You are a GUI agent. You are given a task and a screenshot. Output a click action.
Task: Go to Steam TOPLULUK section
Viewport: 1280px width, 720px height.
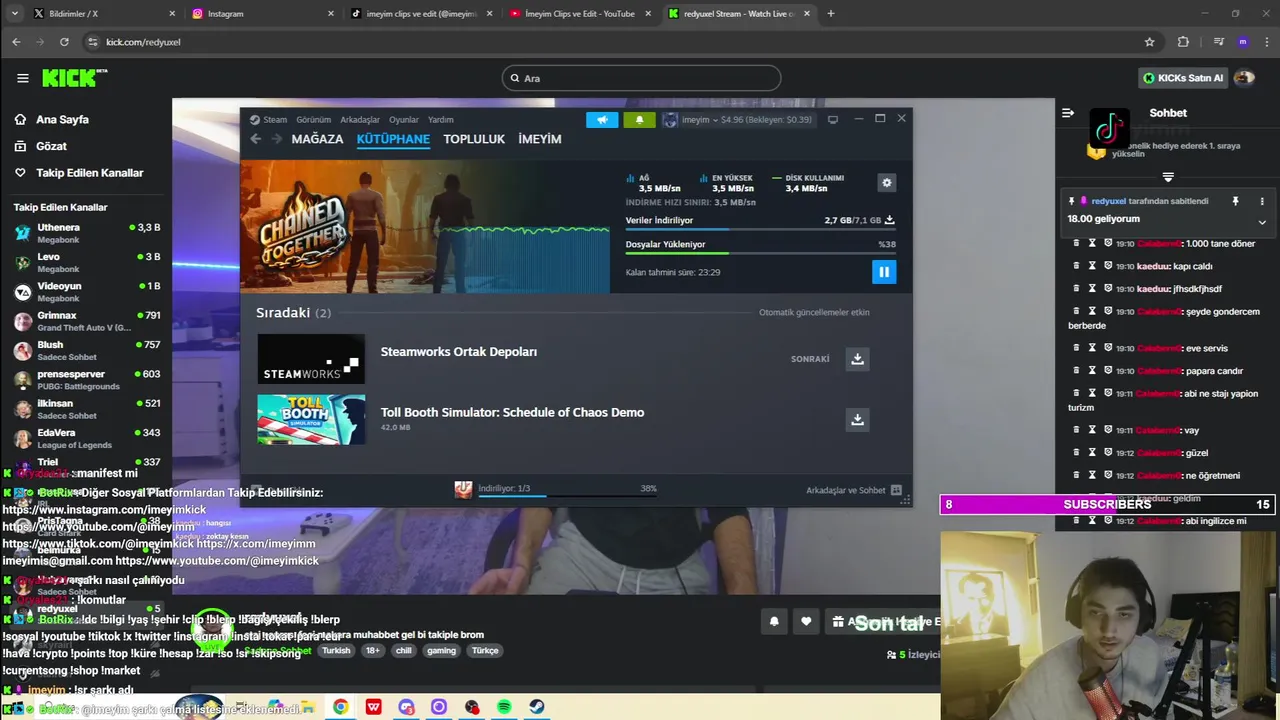(474, 139)
